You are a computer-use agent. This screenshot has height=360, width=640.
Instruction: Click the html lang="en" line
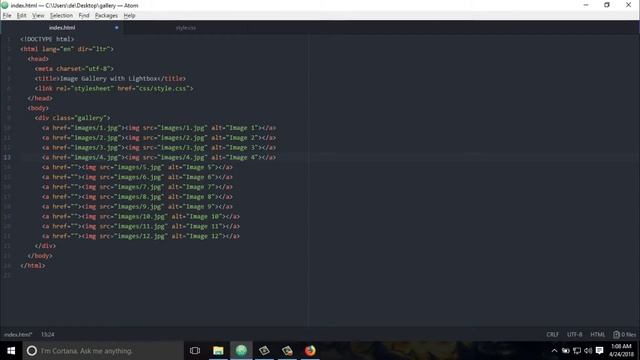point(67,49)
